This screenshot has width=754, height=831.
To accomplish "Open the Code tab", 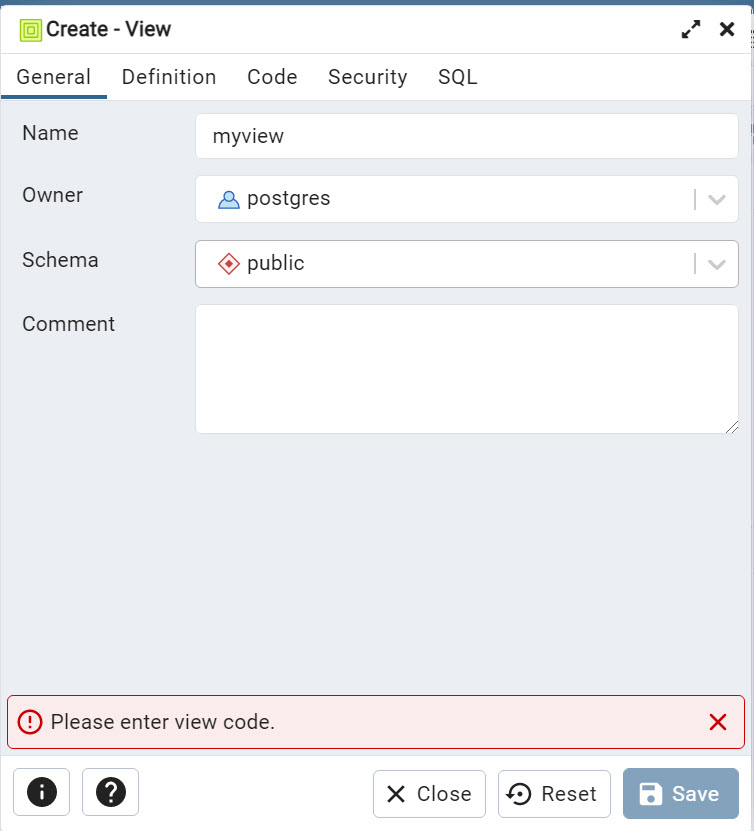I will [x=272, y=77].
